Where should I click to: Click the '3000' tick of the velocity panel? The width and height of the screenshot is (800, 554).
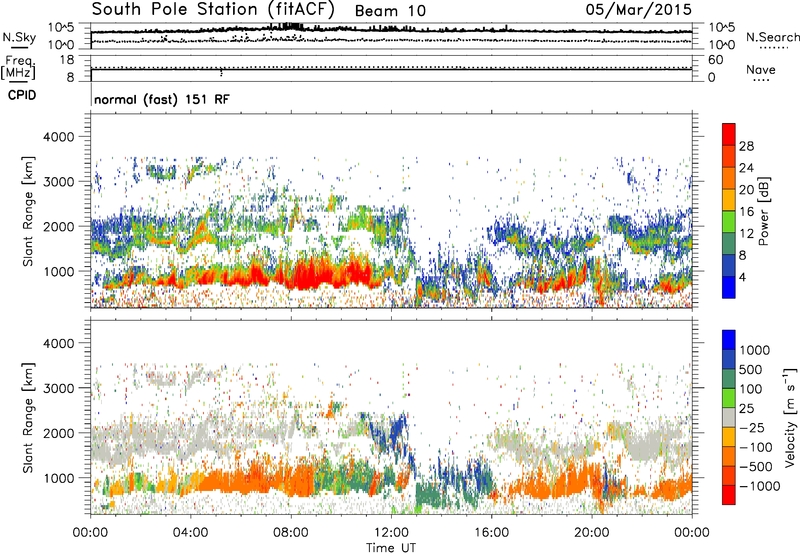point(59,388)
